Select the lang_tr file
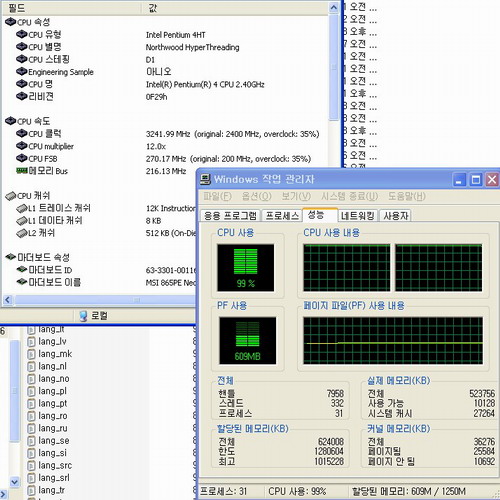This screenshot has height=500, width=500. coord(46,490)
